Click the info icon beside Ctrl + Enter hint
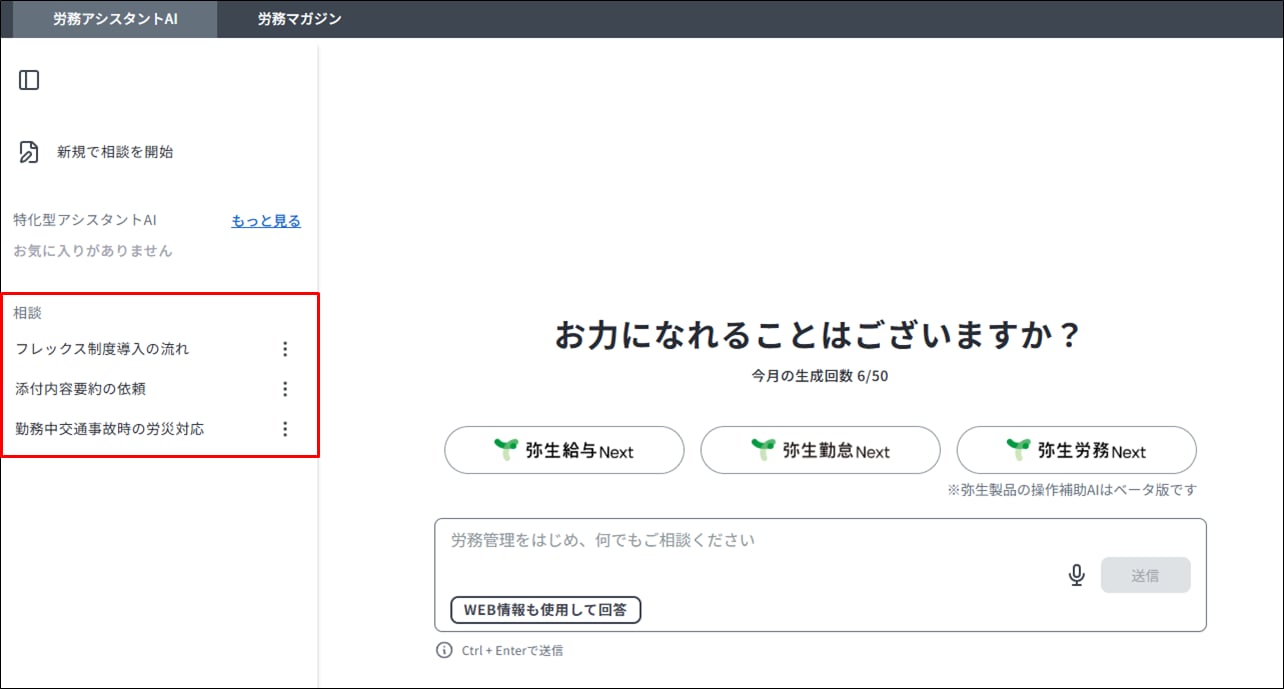Screen dimensions: 1284x689 444,650
